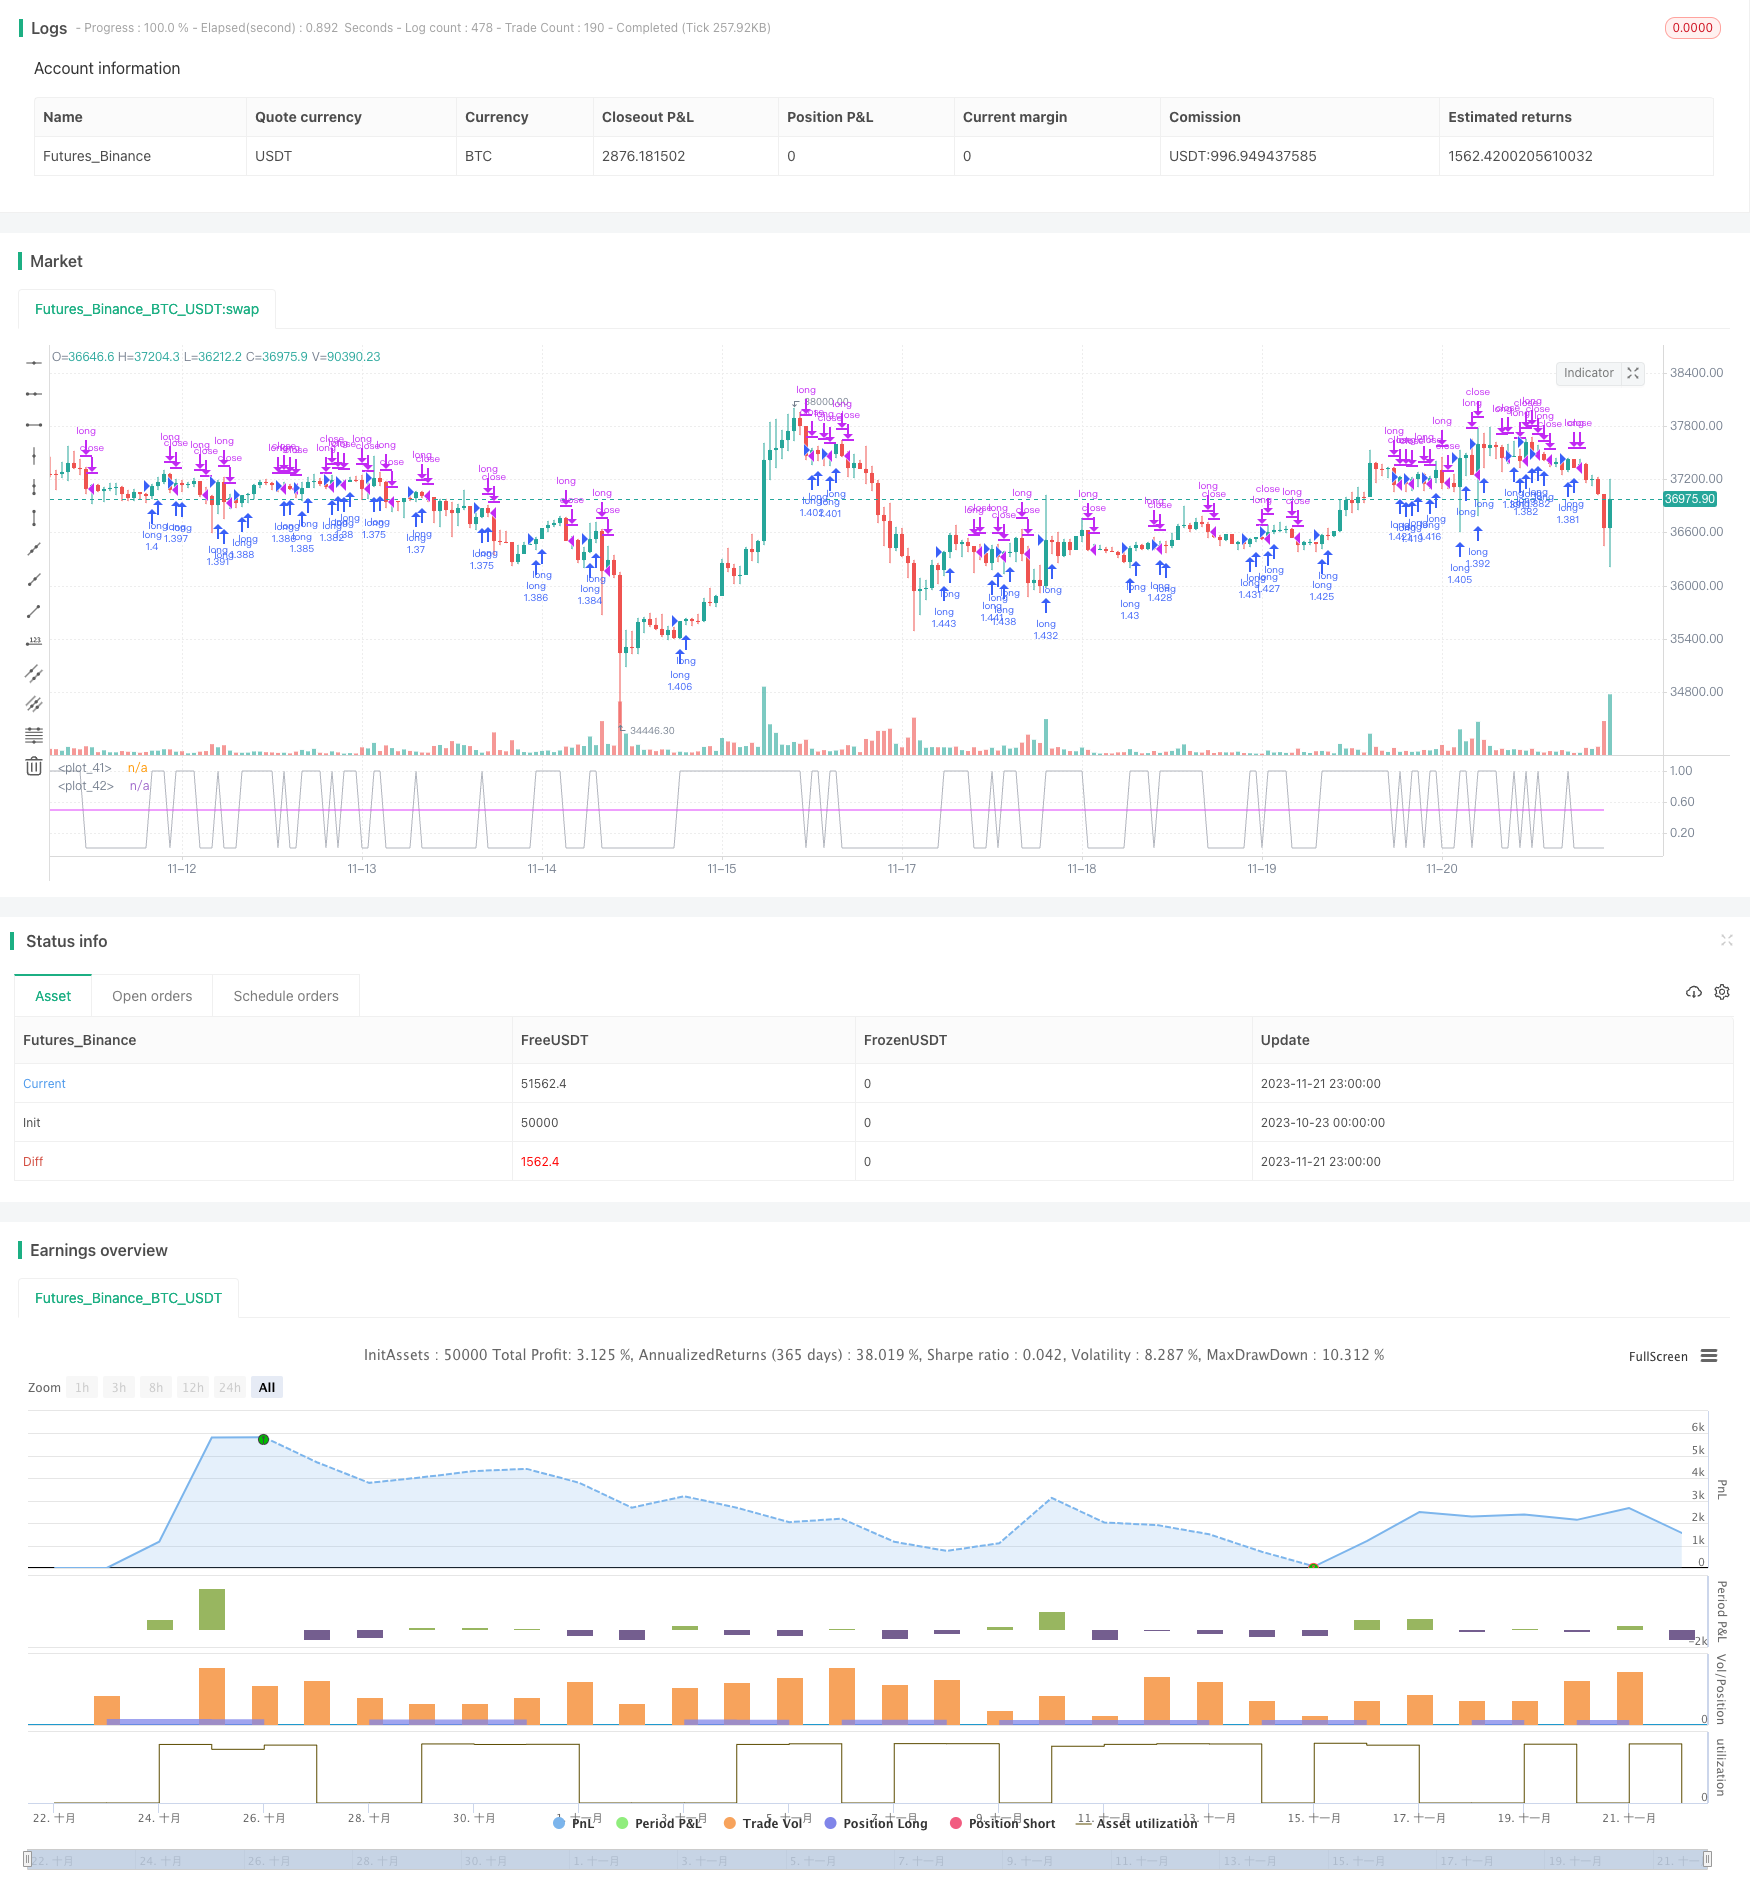Switch to the Schedule orders tab
1750x1898 pixels.
point(286,996)
